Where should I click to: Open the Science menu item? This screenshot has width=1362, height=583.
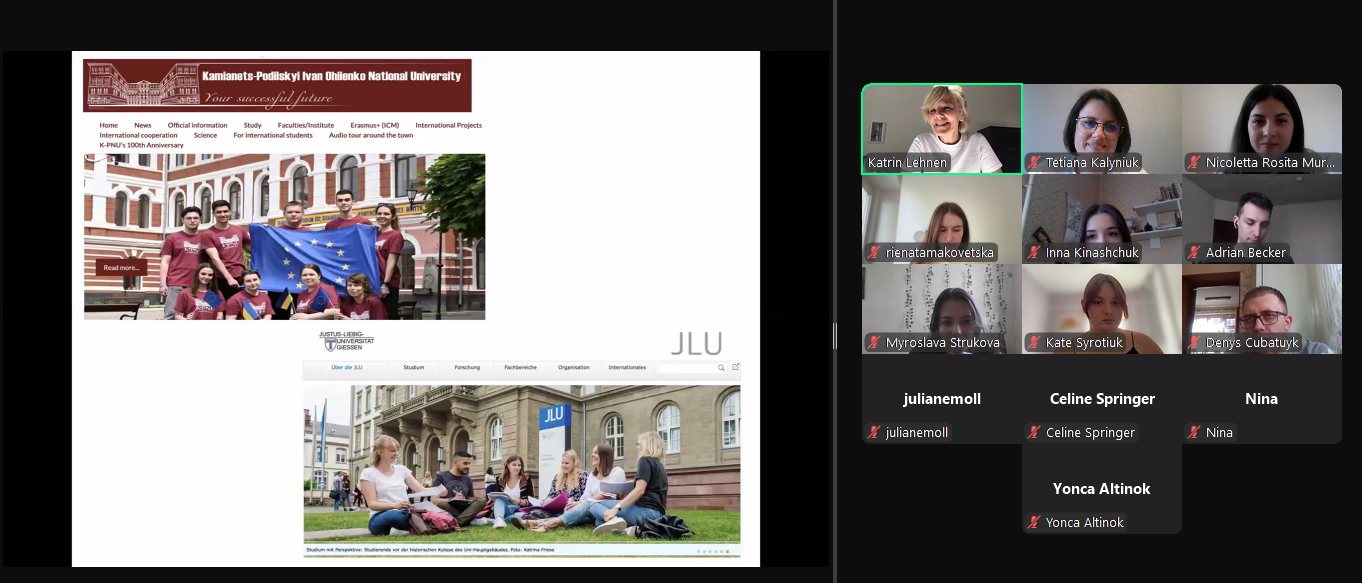click(x=205, y=135)
